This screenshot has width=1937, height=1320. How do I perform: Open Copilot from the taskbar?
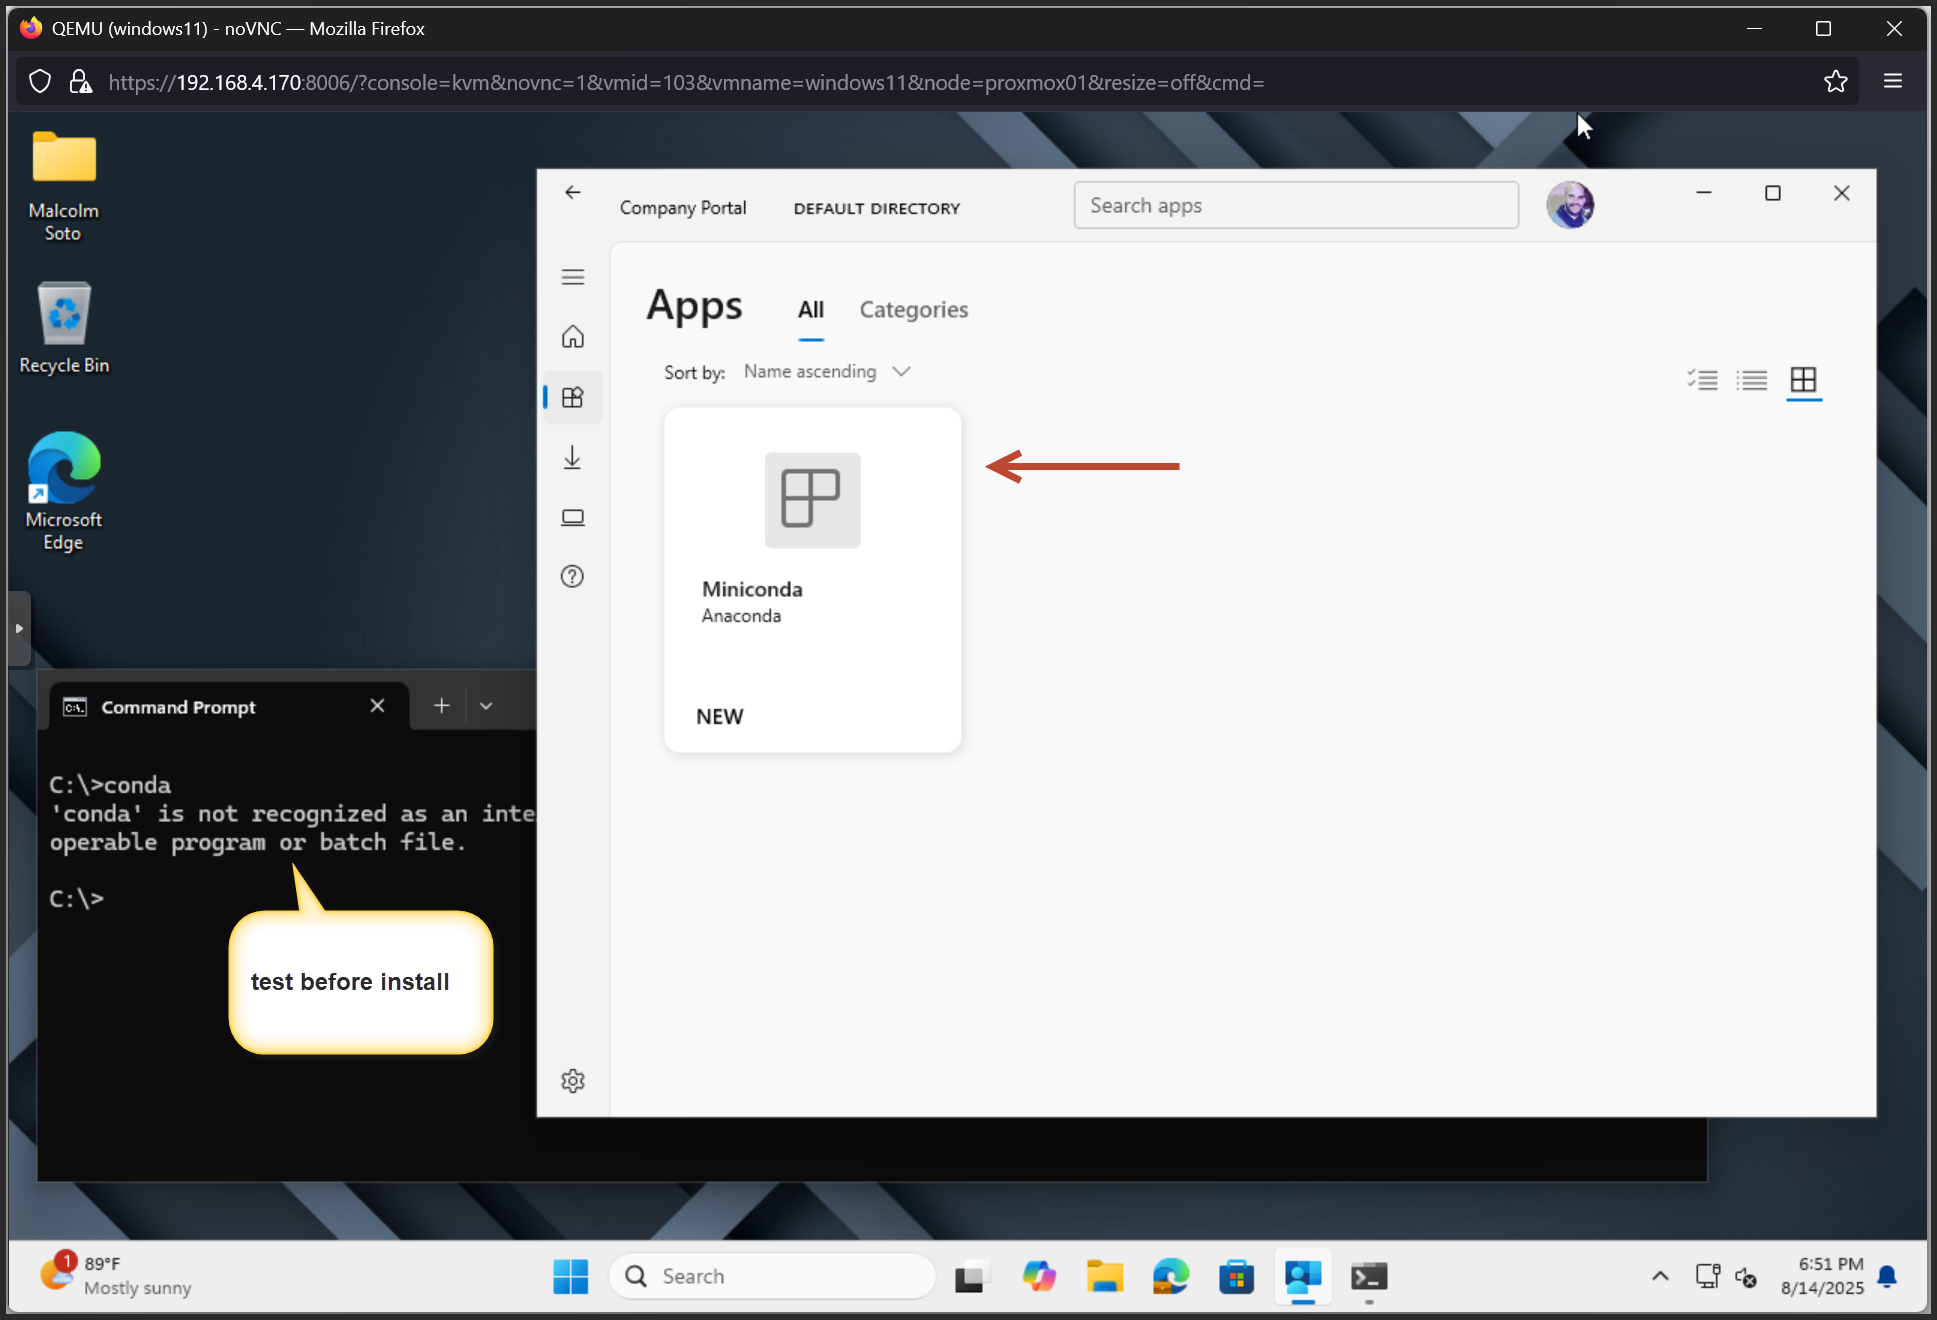tap(1040, 1277)
